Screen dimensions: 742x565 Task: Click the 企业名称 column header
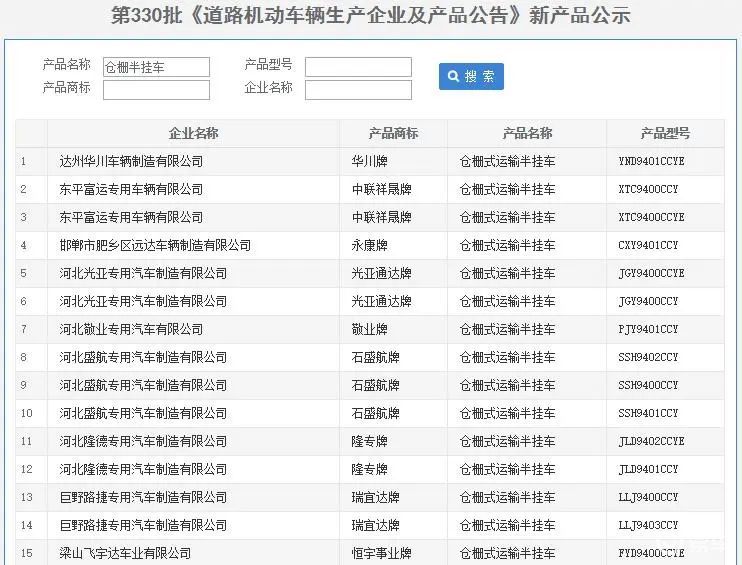tap(193, 133)
